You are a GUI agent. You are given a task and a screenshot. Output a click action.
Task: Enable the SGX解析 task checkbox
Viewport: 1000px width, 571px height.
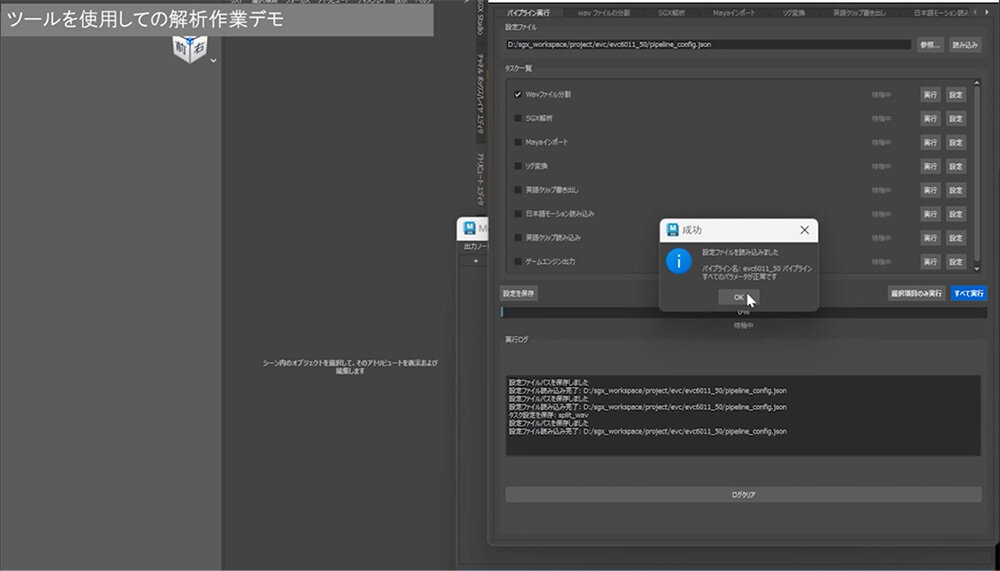click(518, 118)
